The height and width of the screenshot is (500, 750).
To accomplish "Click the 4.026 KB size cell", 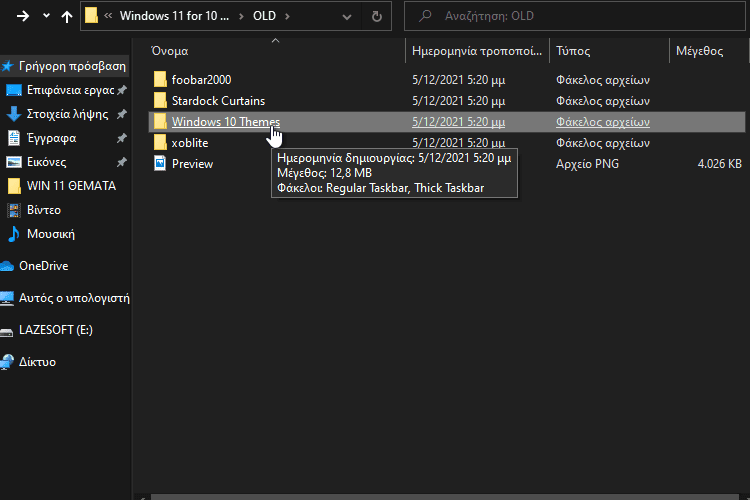I will [719, 164].
